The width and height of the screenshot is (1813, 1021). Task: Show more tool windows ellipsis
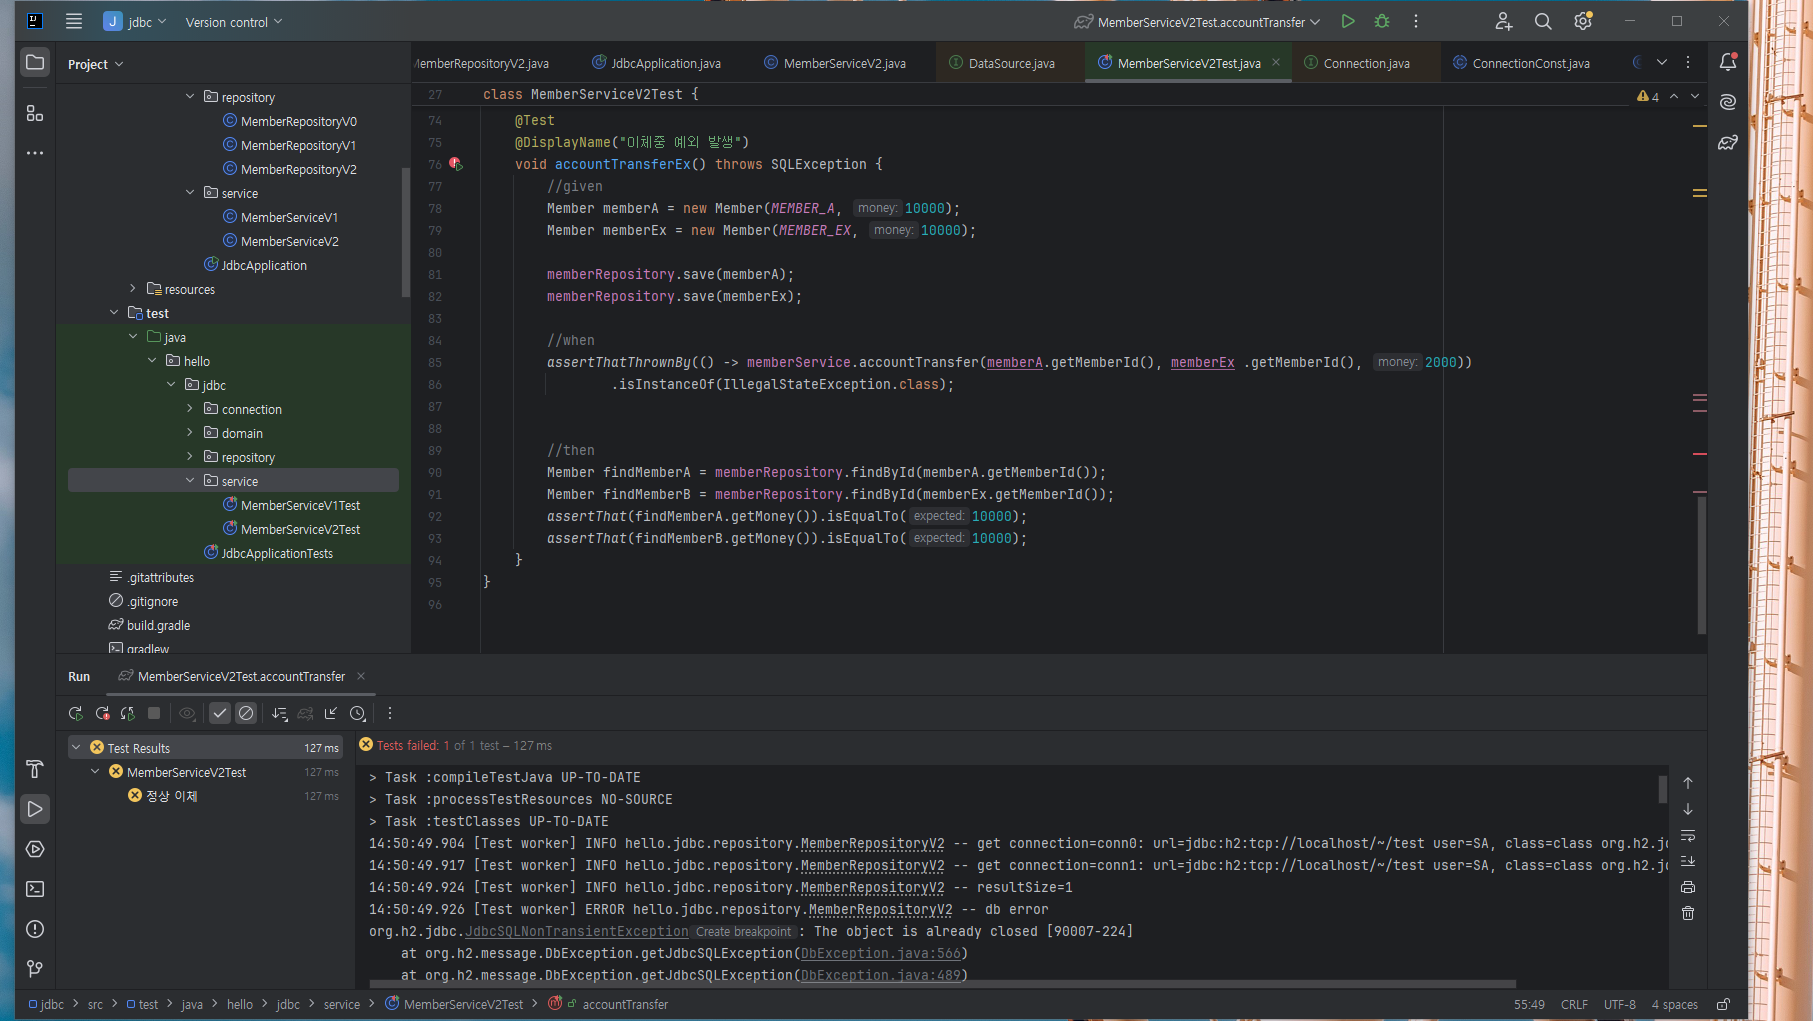coord(35,153)
